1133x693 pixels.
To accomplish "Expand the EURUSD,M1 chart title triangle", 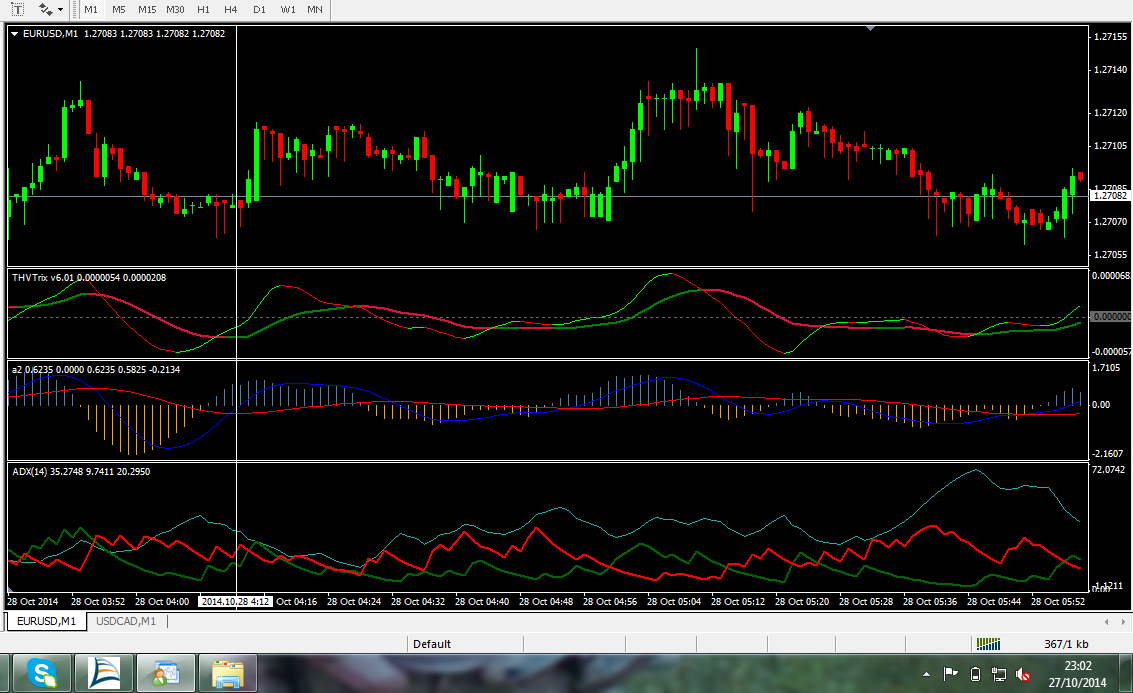I will coord(14,34).
